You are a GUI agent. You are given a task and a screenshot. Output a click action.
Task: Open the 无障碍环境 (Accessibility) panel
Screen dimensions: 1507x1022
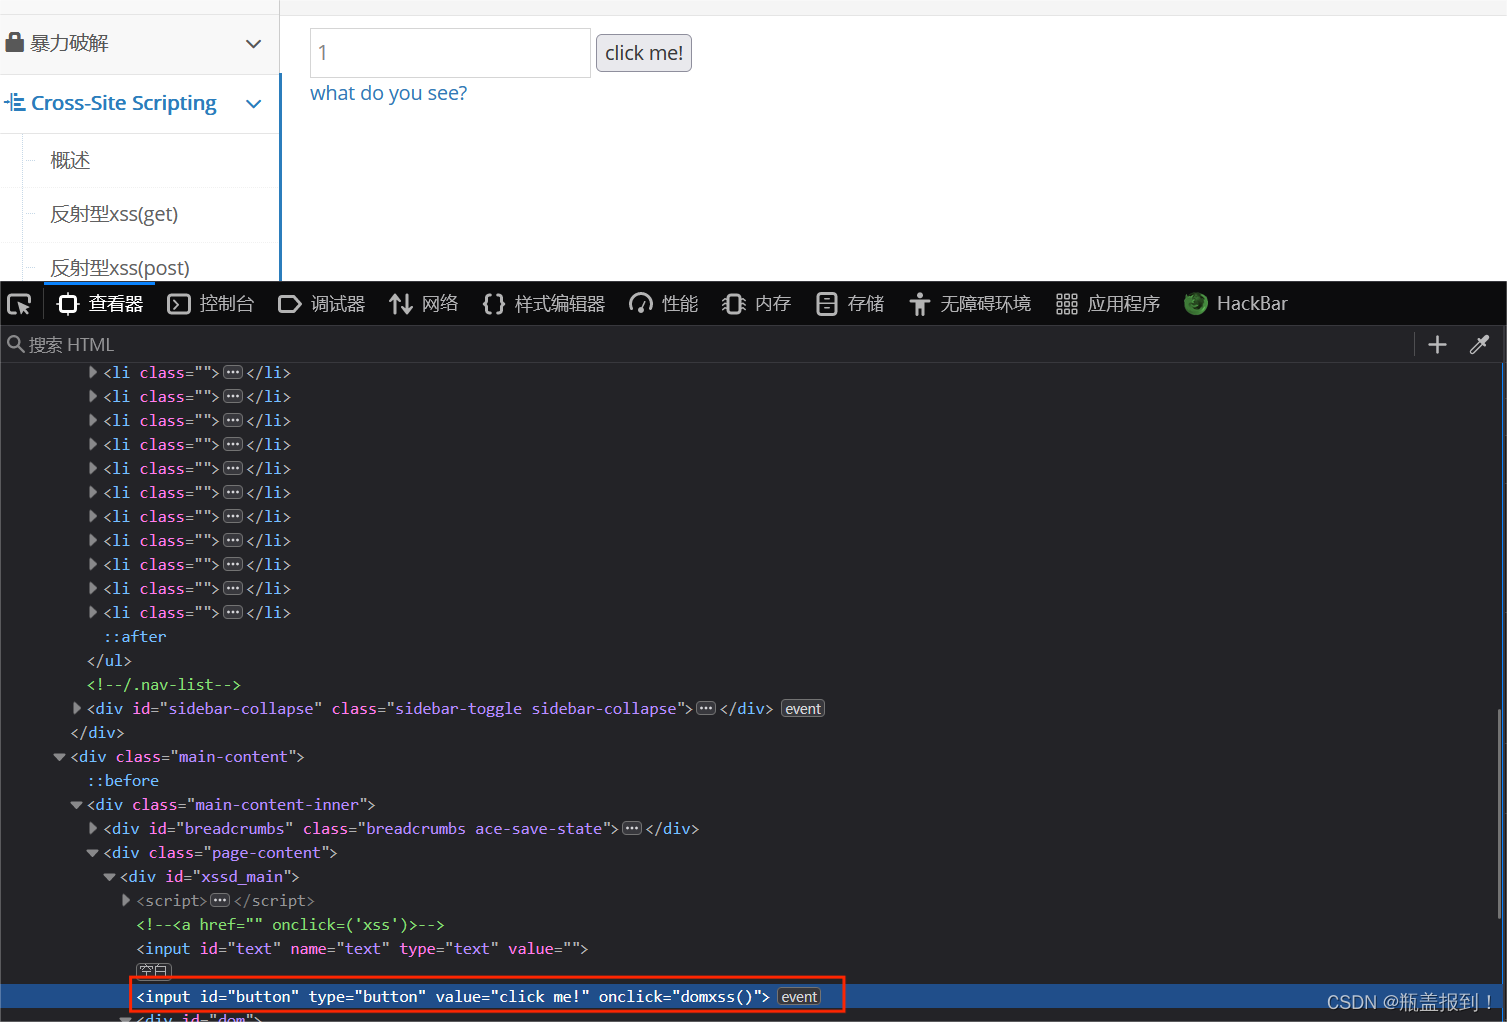click(x=968, y=303)
